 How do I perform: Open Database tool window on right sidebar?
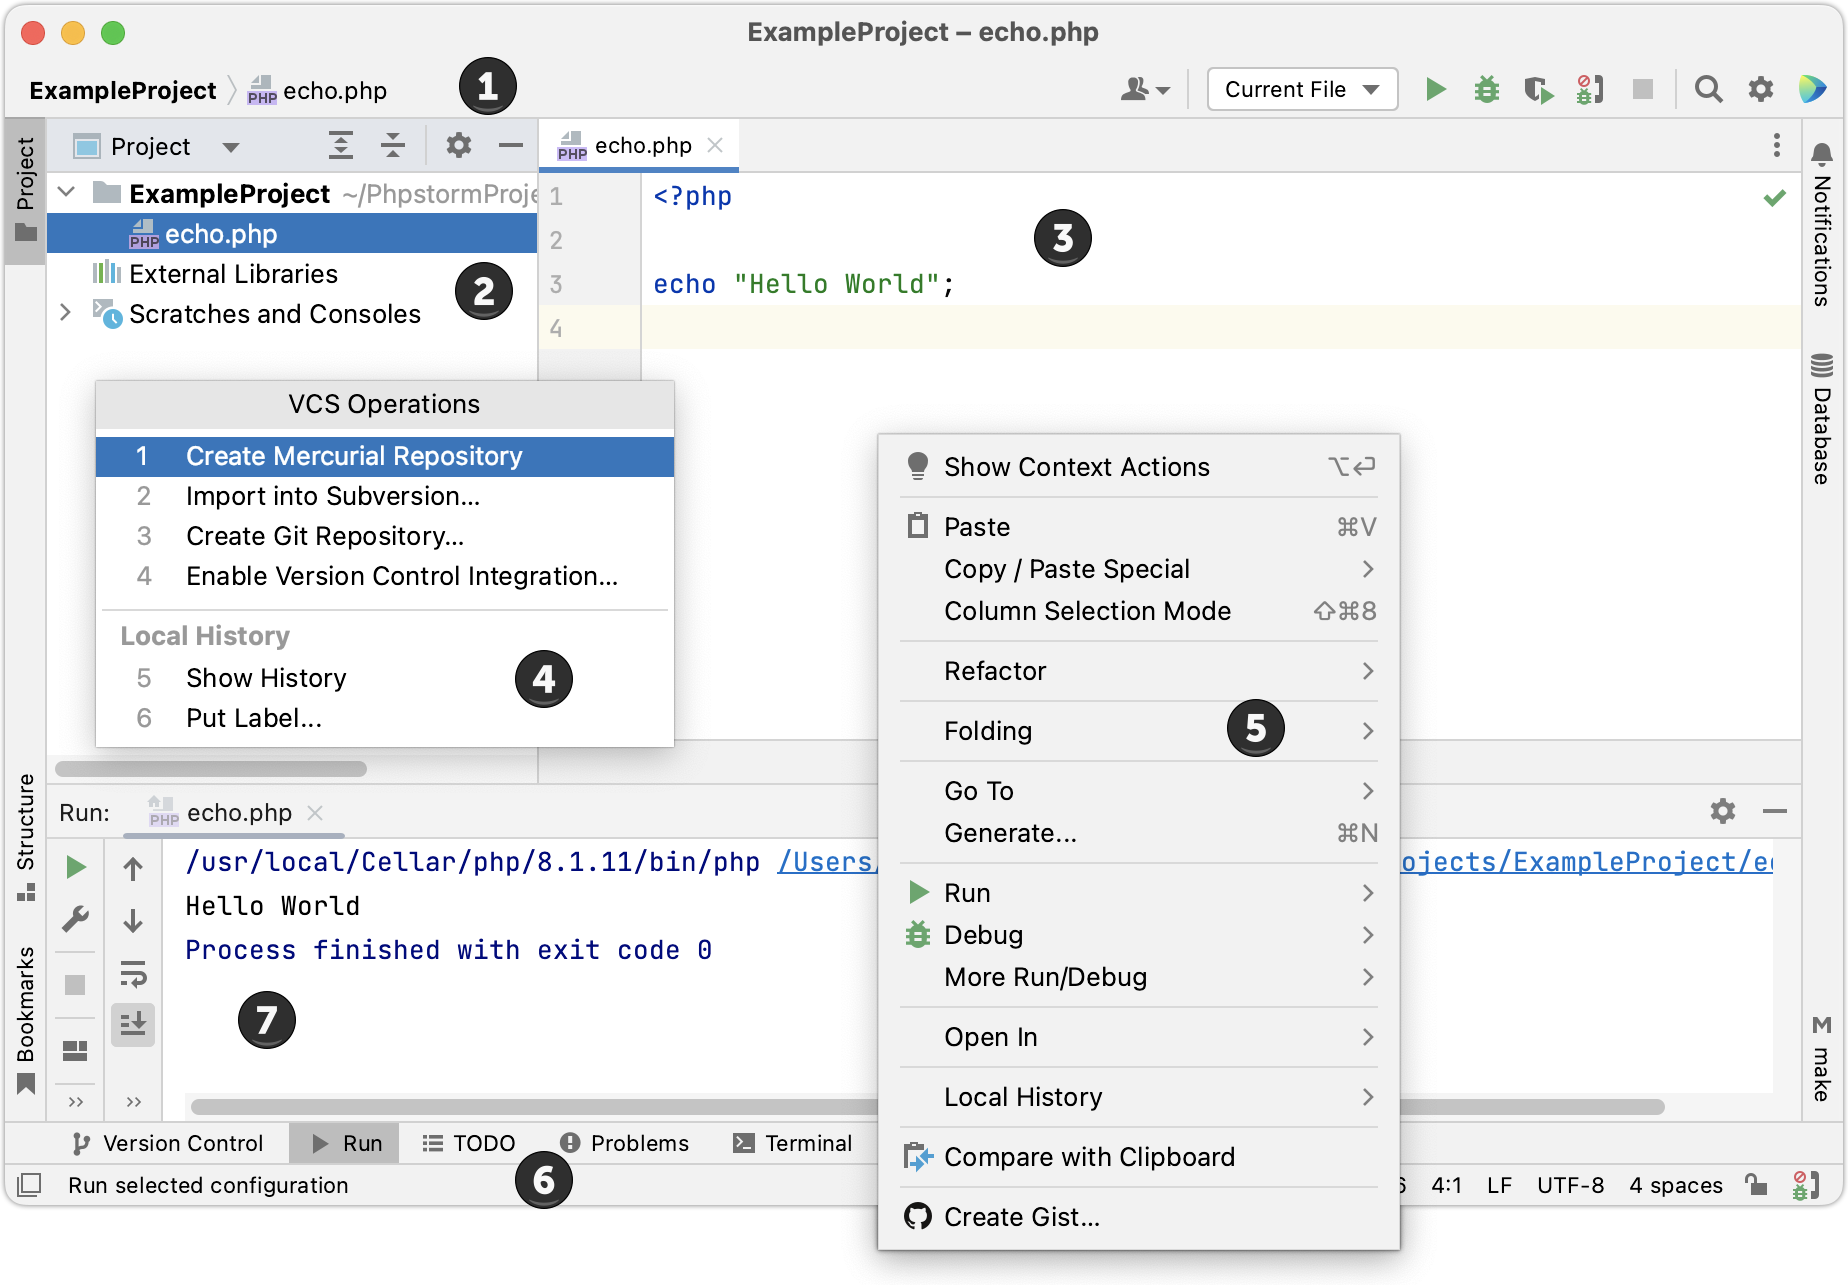[x=1822, y=419]
